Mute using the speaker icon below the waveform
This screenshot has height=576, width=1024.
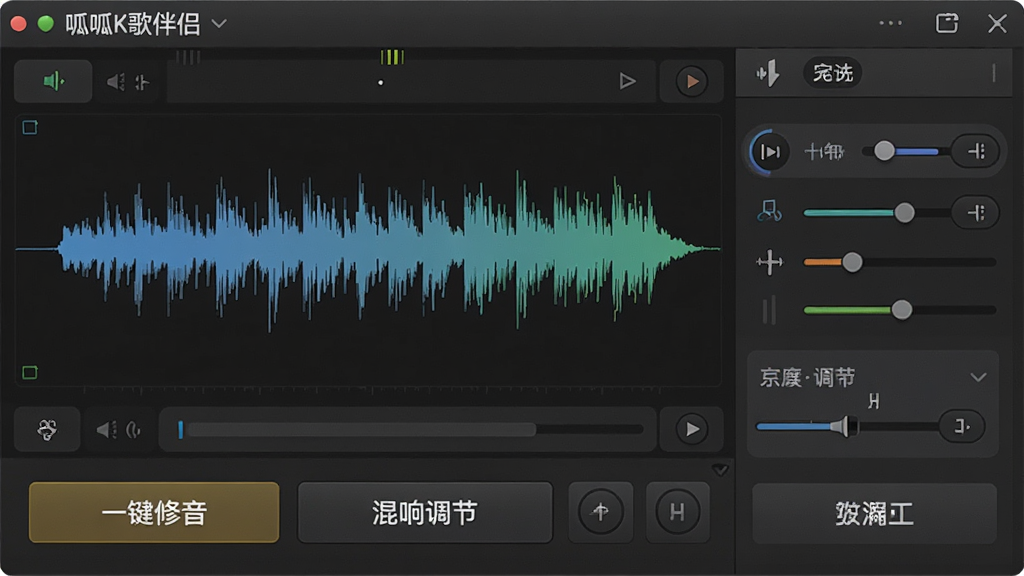click(106, 430)
